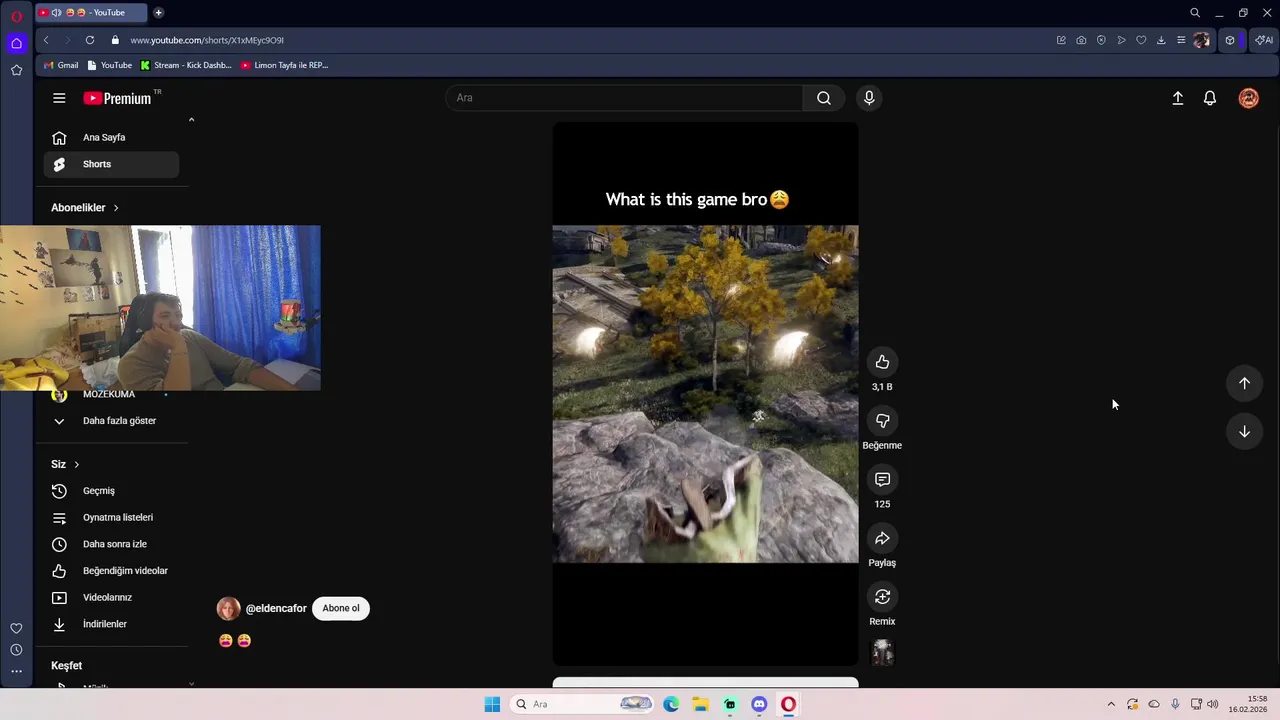Image resolution: width=1280 pixels, height=720 pixels.
Task: Reload the page
Action: (x=90, y=40)
